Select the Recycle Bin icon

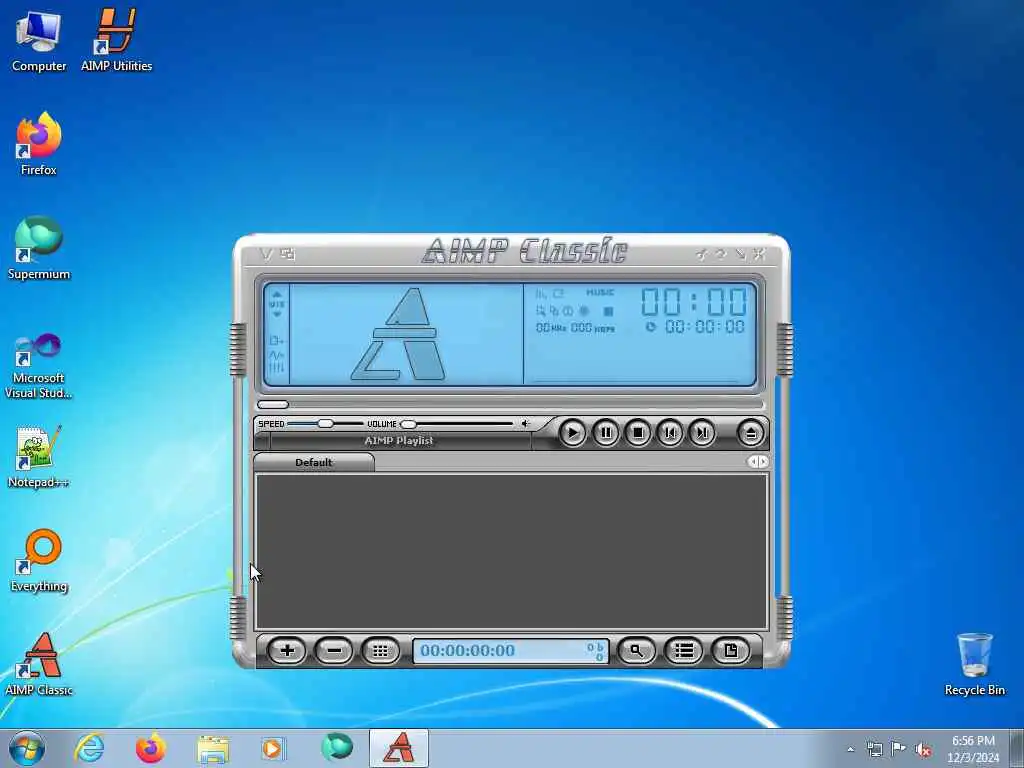tap(974, 664)
